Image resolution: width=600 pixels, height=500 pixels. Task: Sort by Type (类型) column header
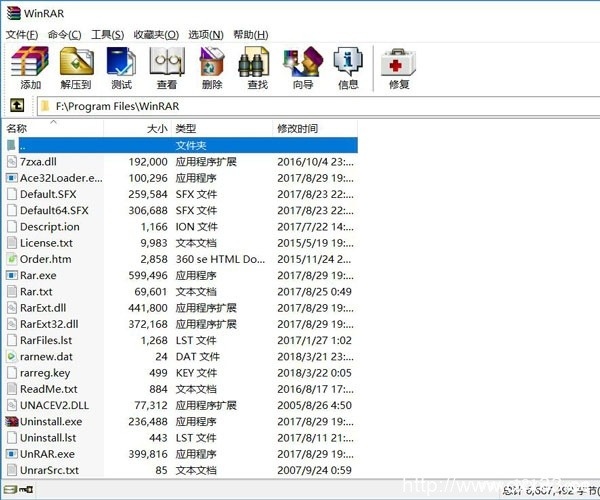222,129
